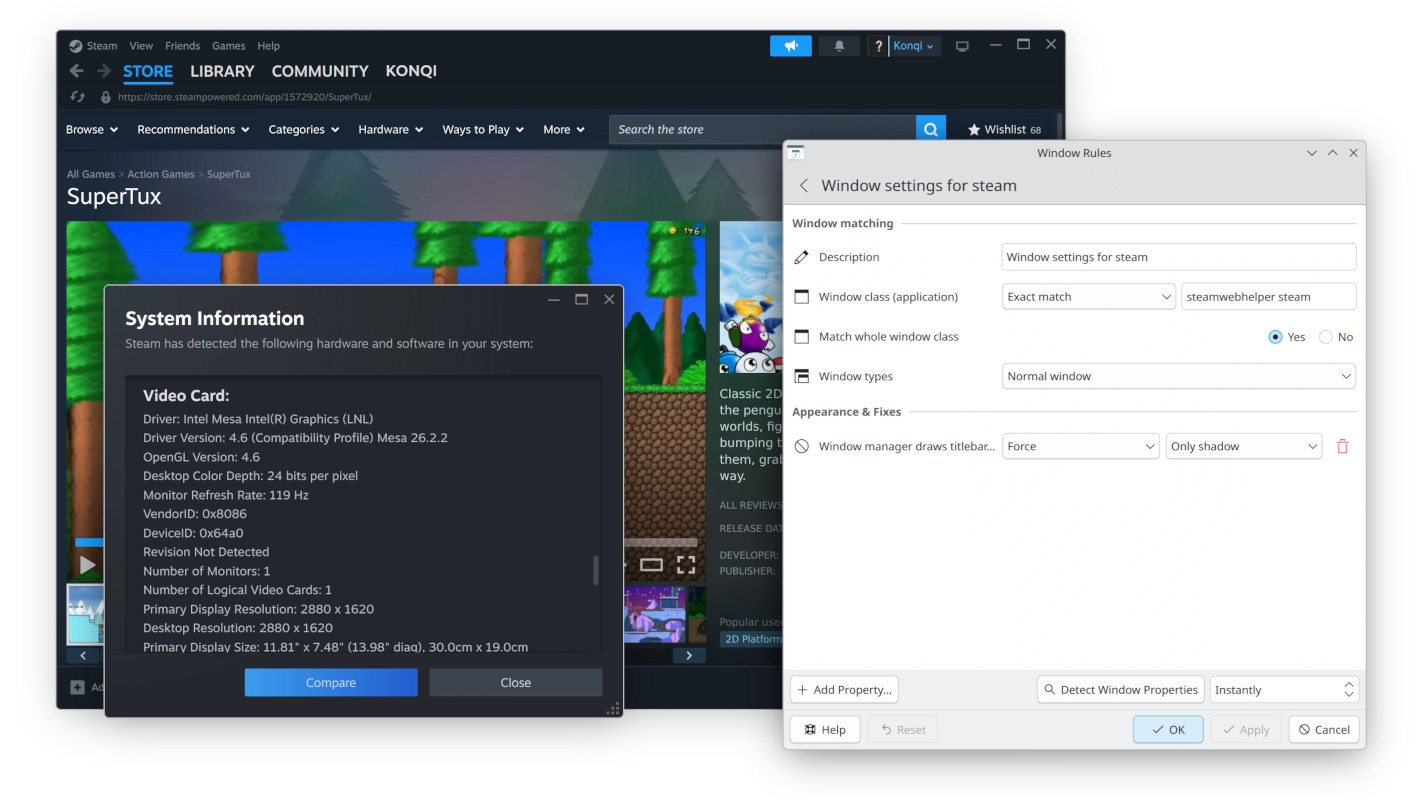The image size is (1422, 800).
Task: Expand Categories menu in Steam store
Action: (304, 130)
